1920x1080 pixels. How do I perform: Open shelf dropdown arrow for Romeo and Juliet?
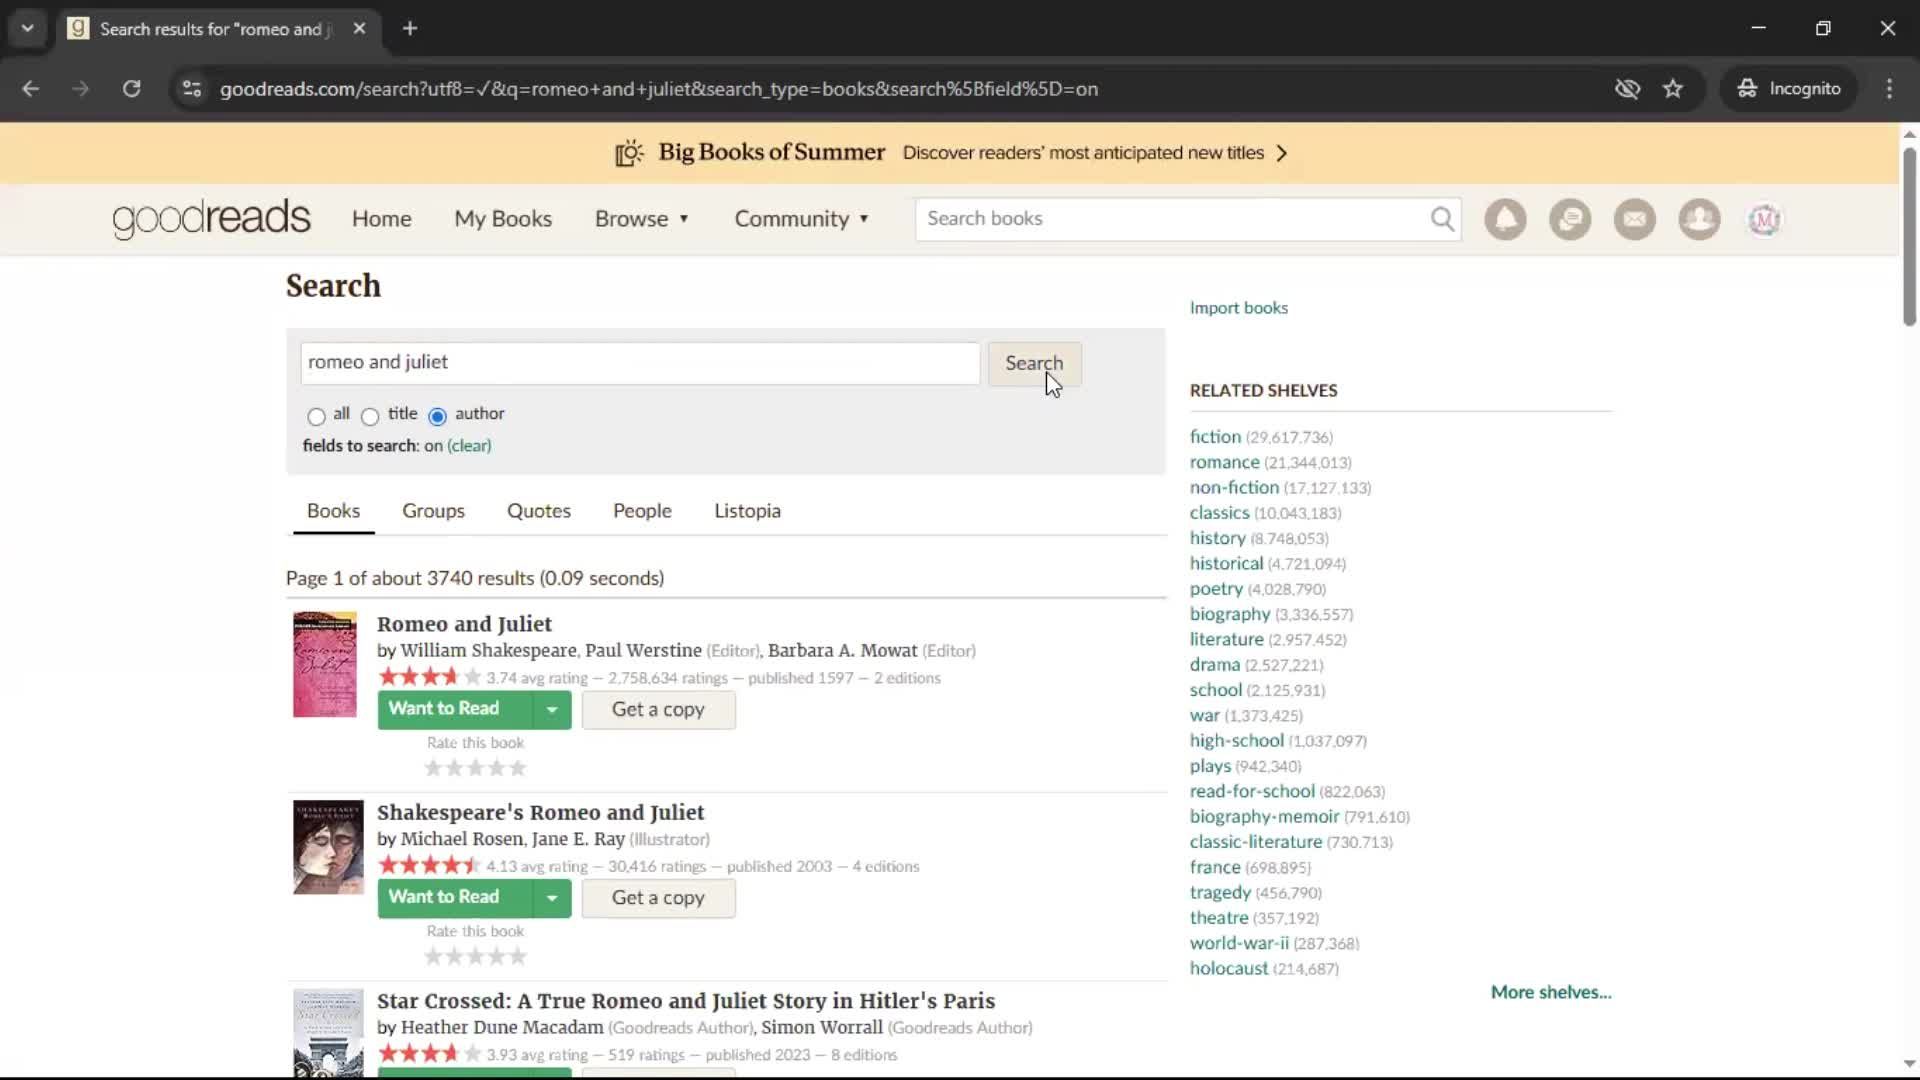pyautogui.click(x=552, y=710)
